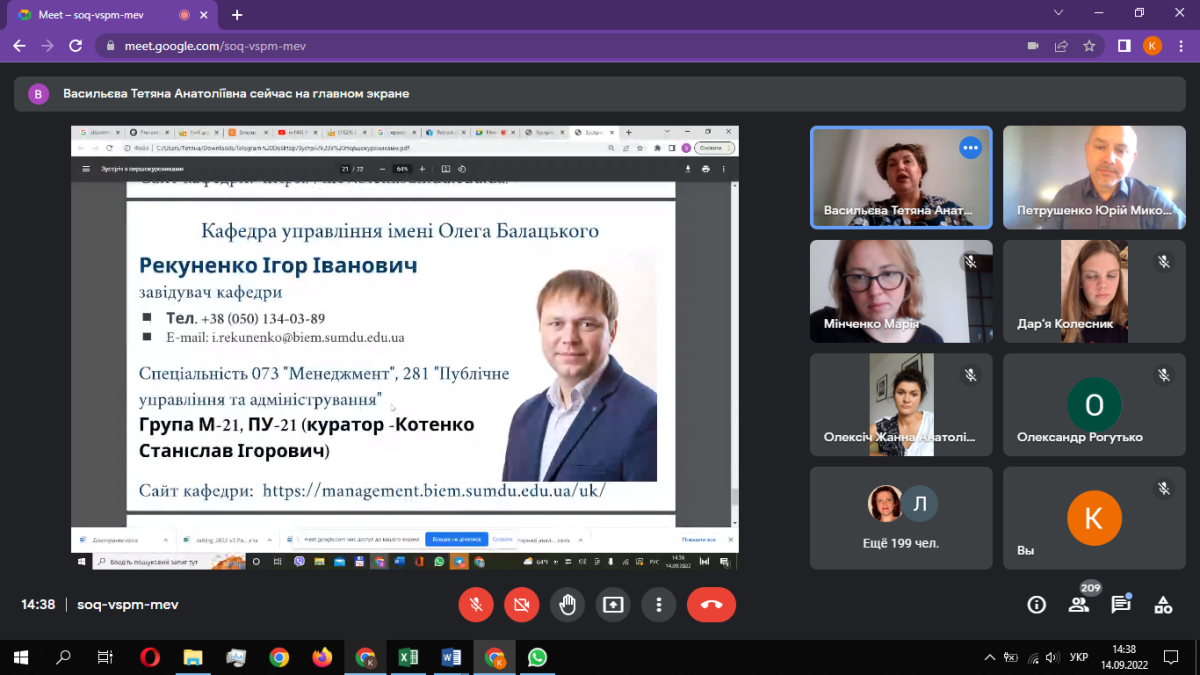Open the activities panel
The width and height of the screenshot is (1200, 675).
point(1163,605)
